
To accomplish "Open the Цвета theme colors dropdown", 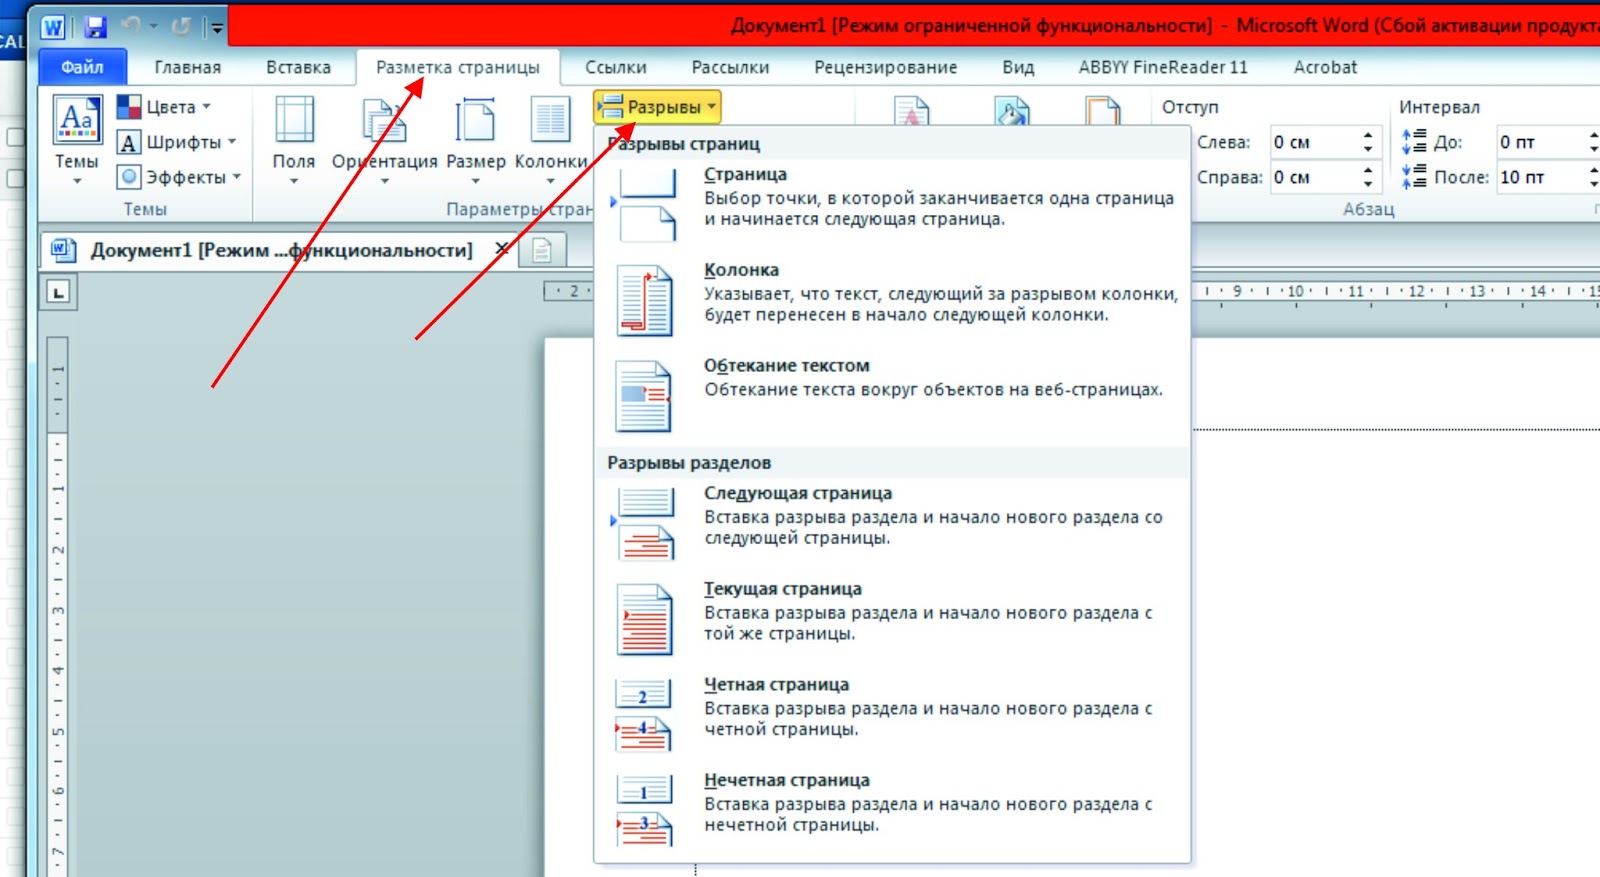I will pos(165,106).
